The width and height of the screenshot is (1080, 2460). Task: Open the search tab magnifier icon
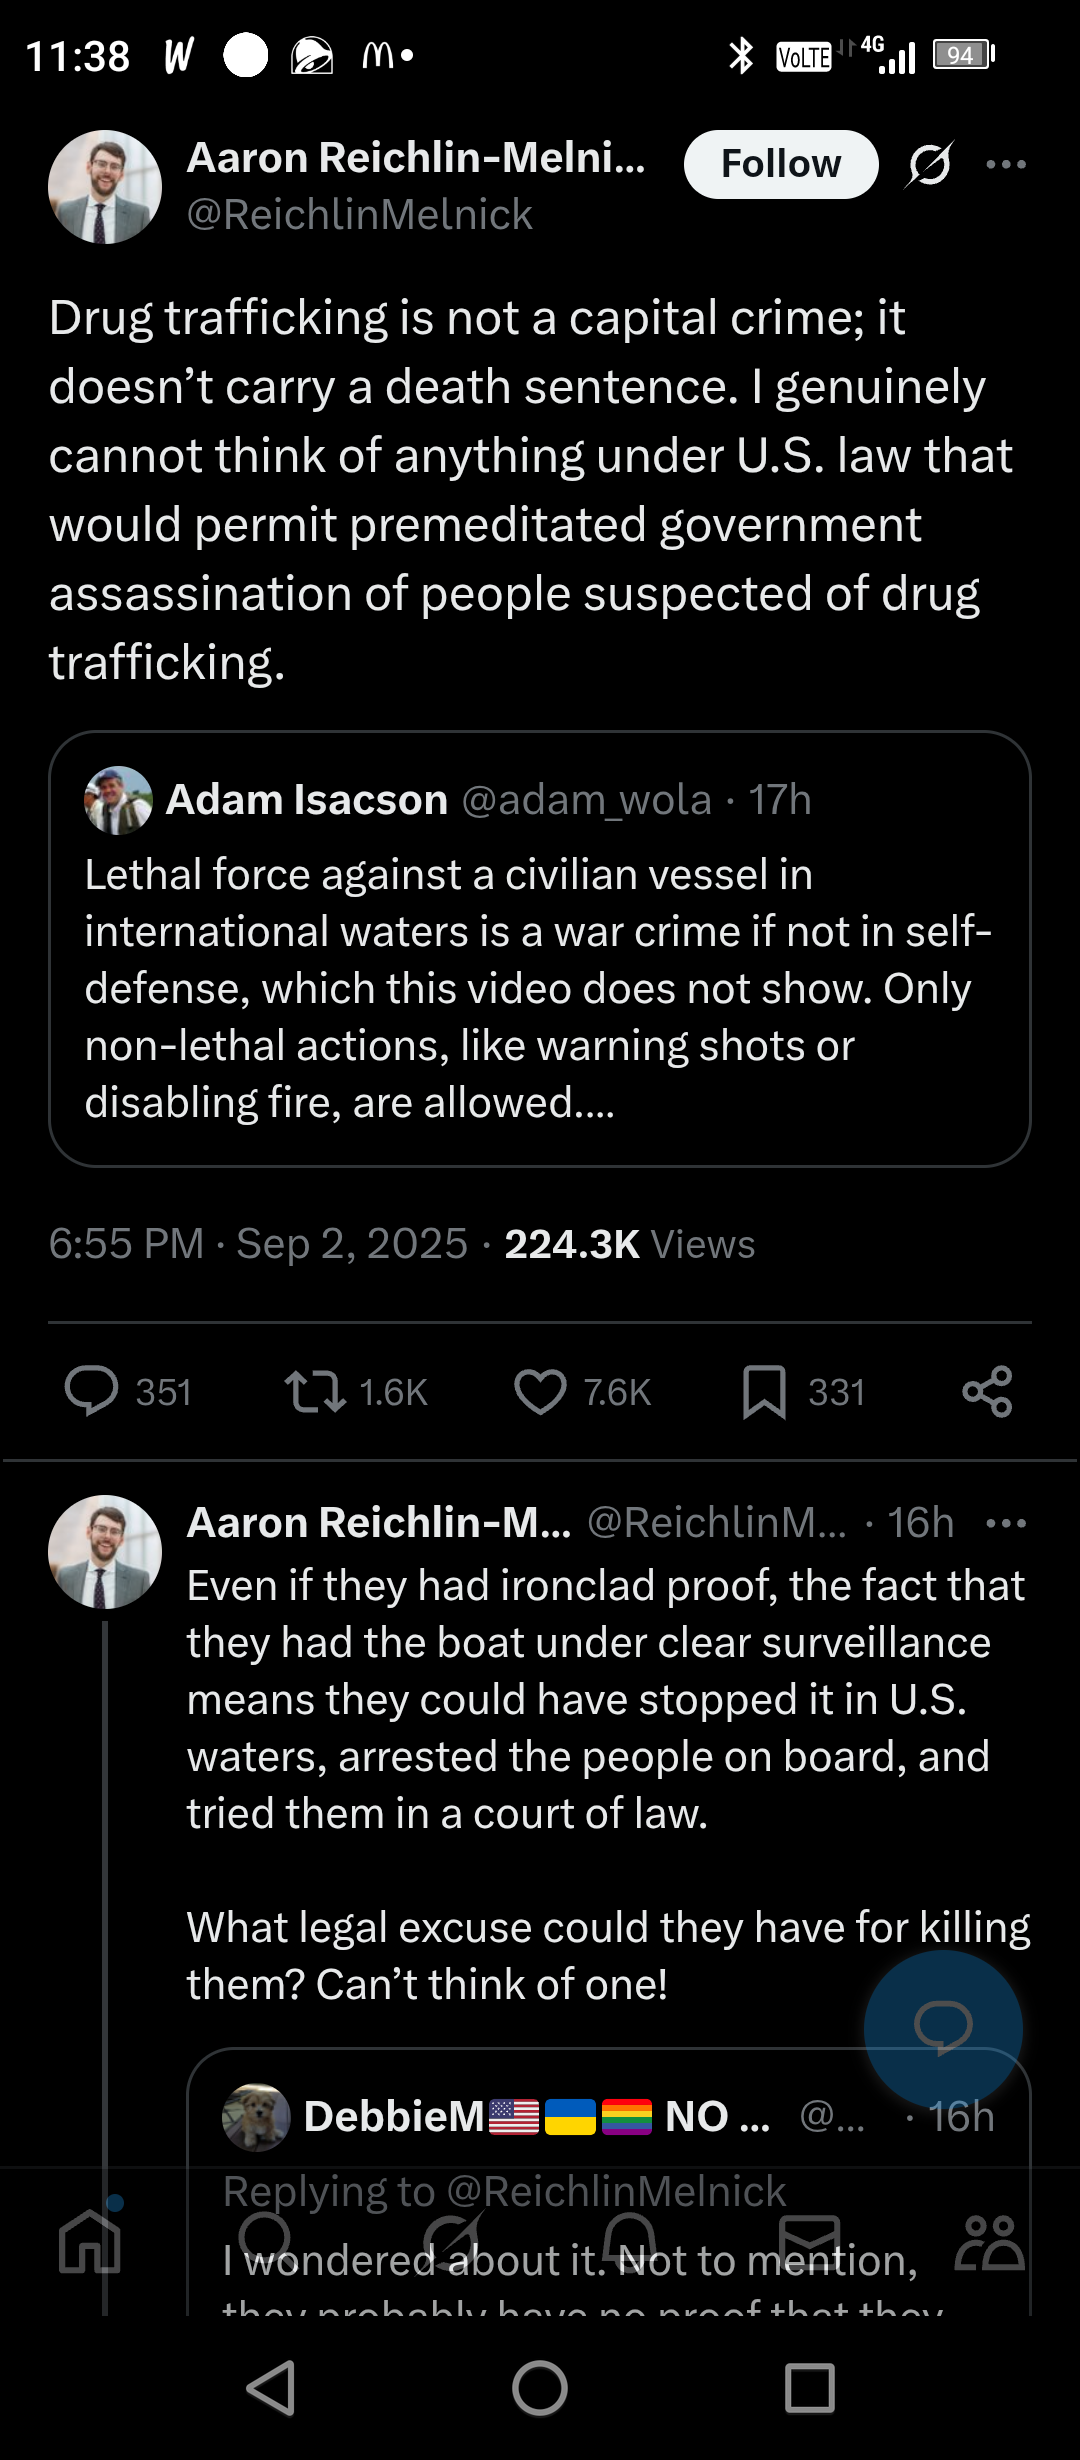[265, 2242]
